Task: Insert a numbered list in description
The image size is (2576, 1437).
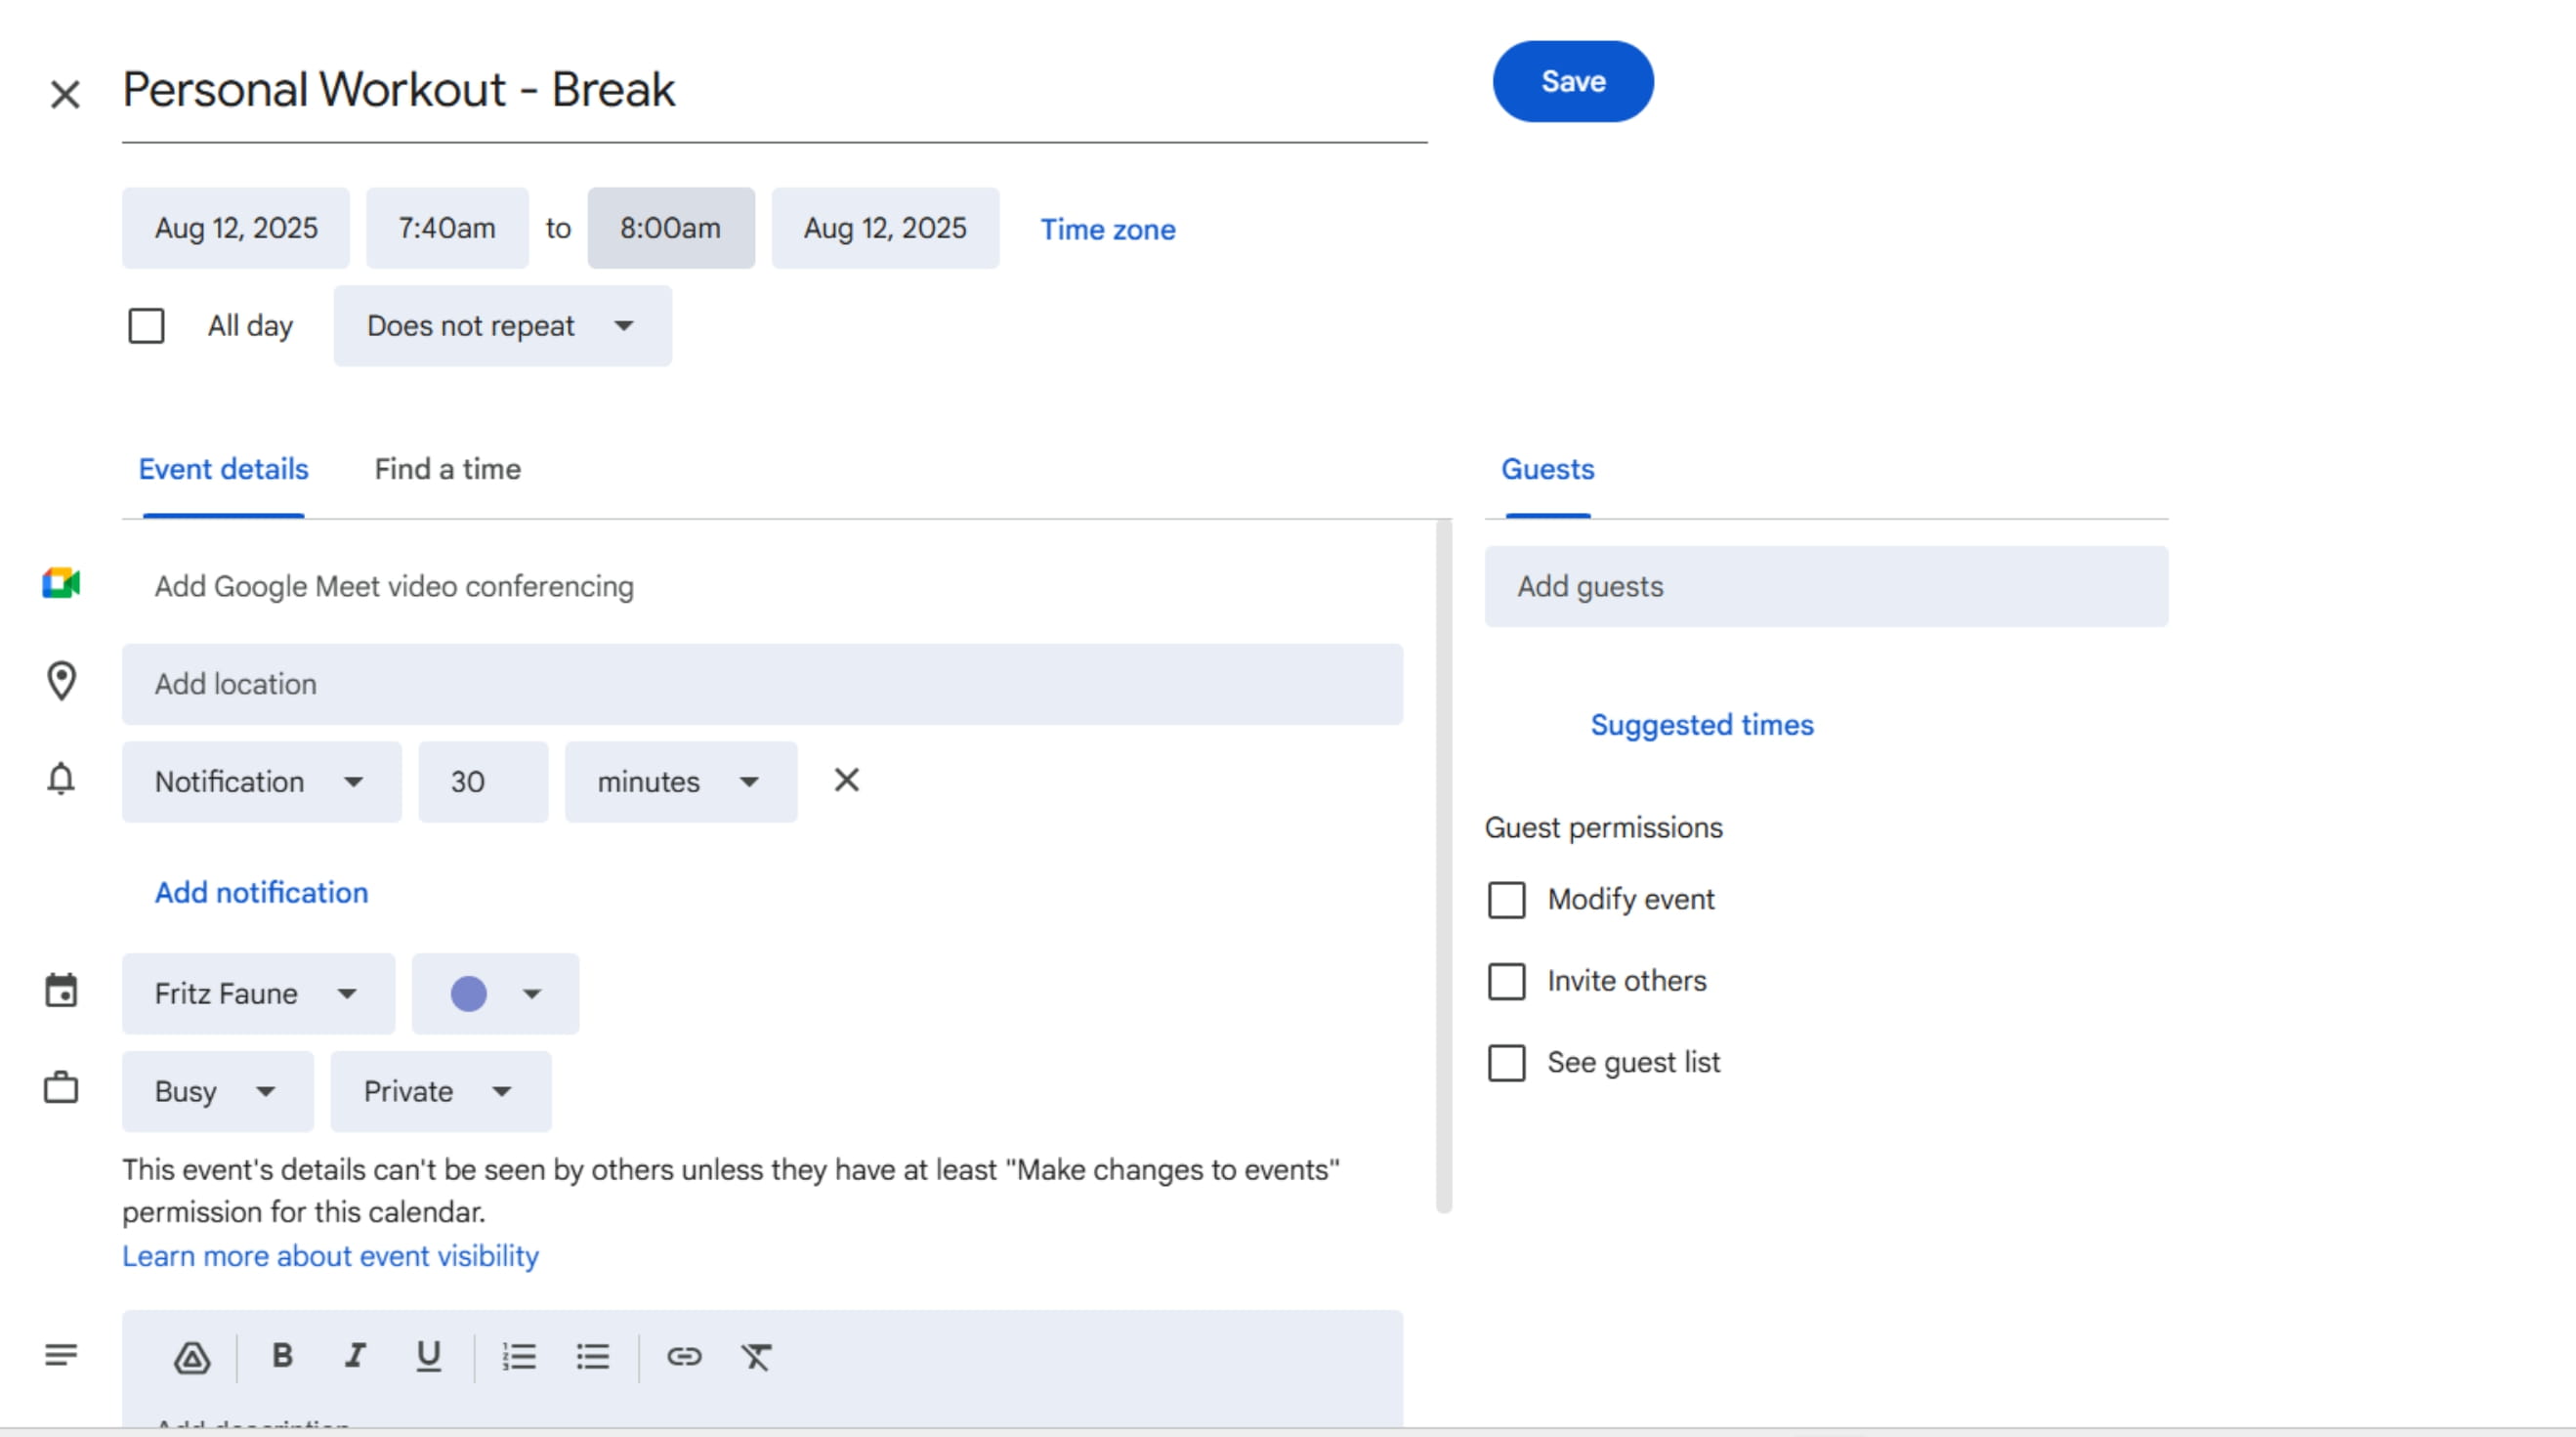Action: click(x=519, y=1356)
